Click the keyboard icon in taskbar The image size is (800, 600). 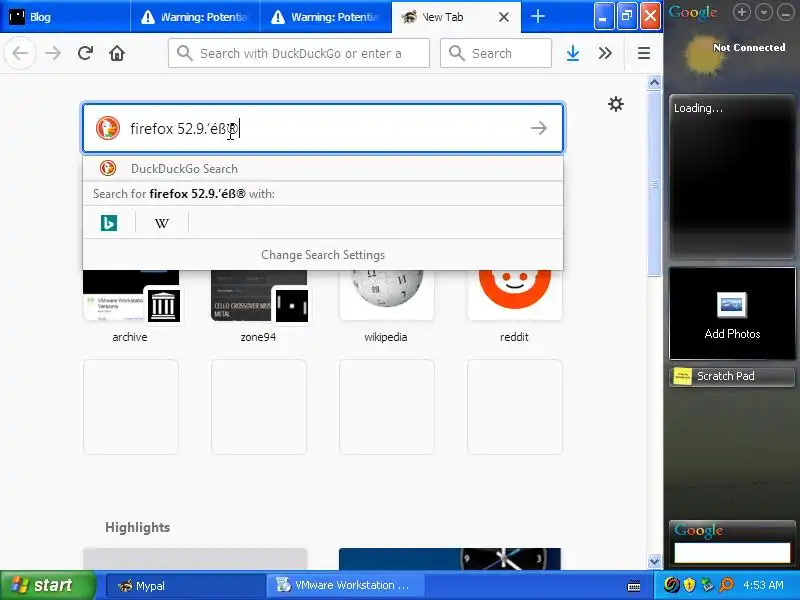[634, 586]
